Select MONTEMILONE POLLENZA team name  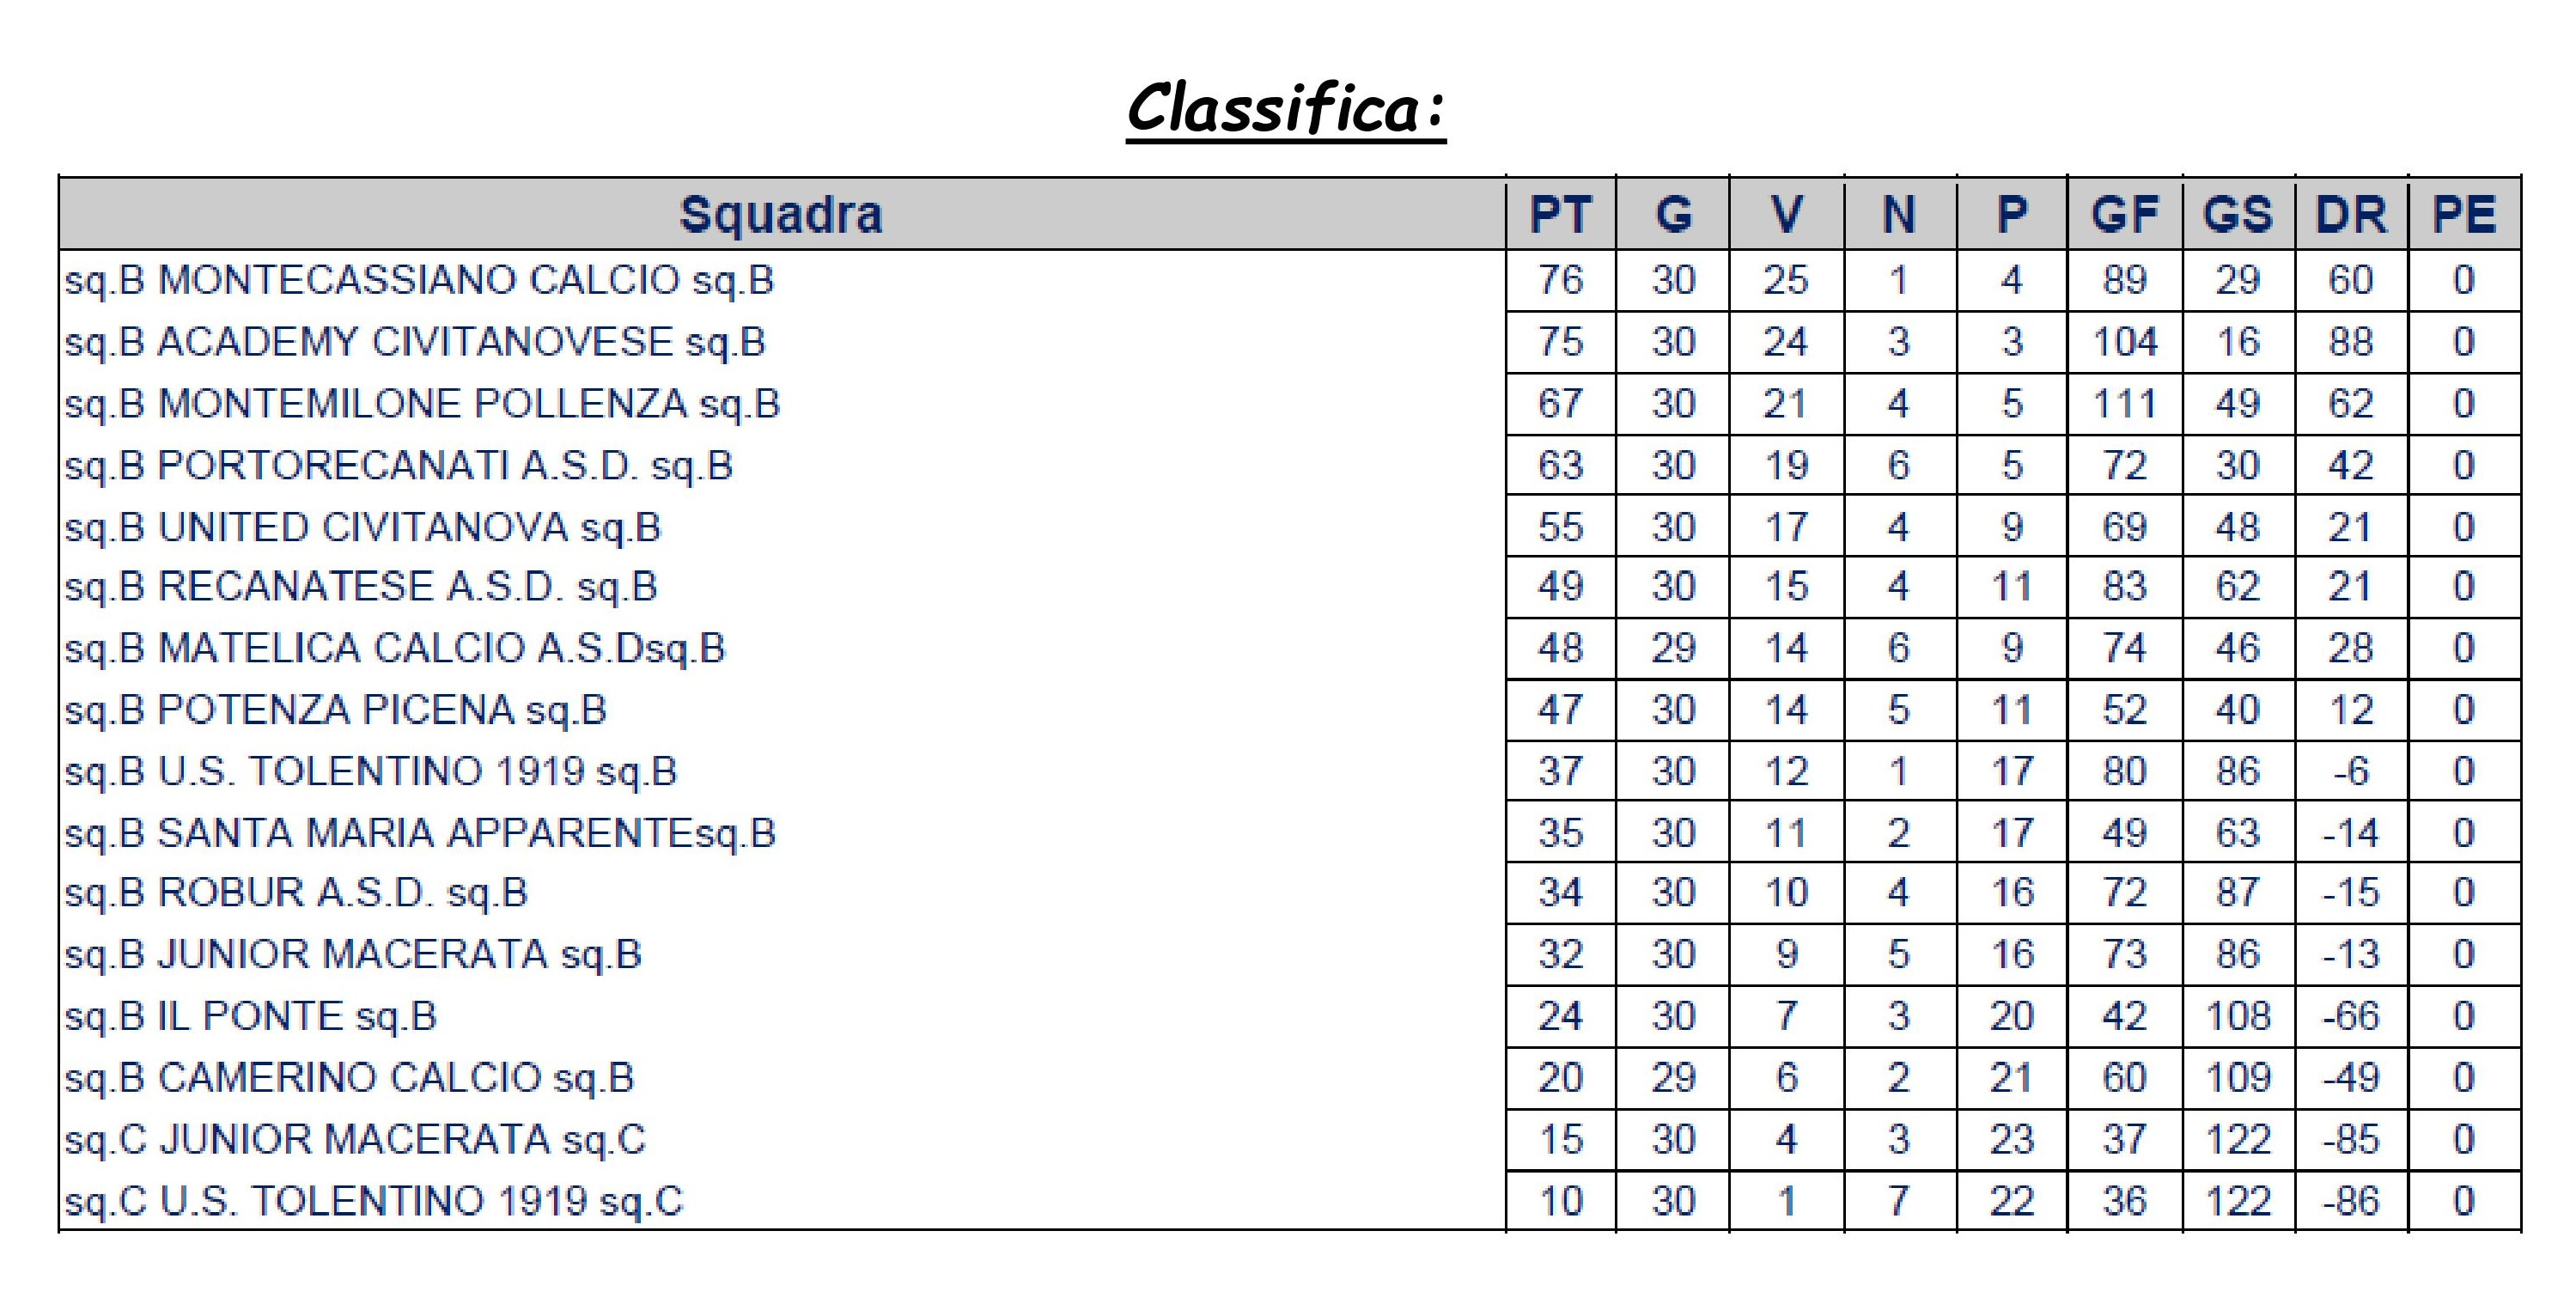click(x=422, y=404)
